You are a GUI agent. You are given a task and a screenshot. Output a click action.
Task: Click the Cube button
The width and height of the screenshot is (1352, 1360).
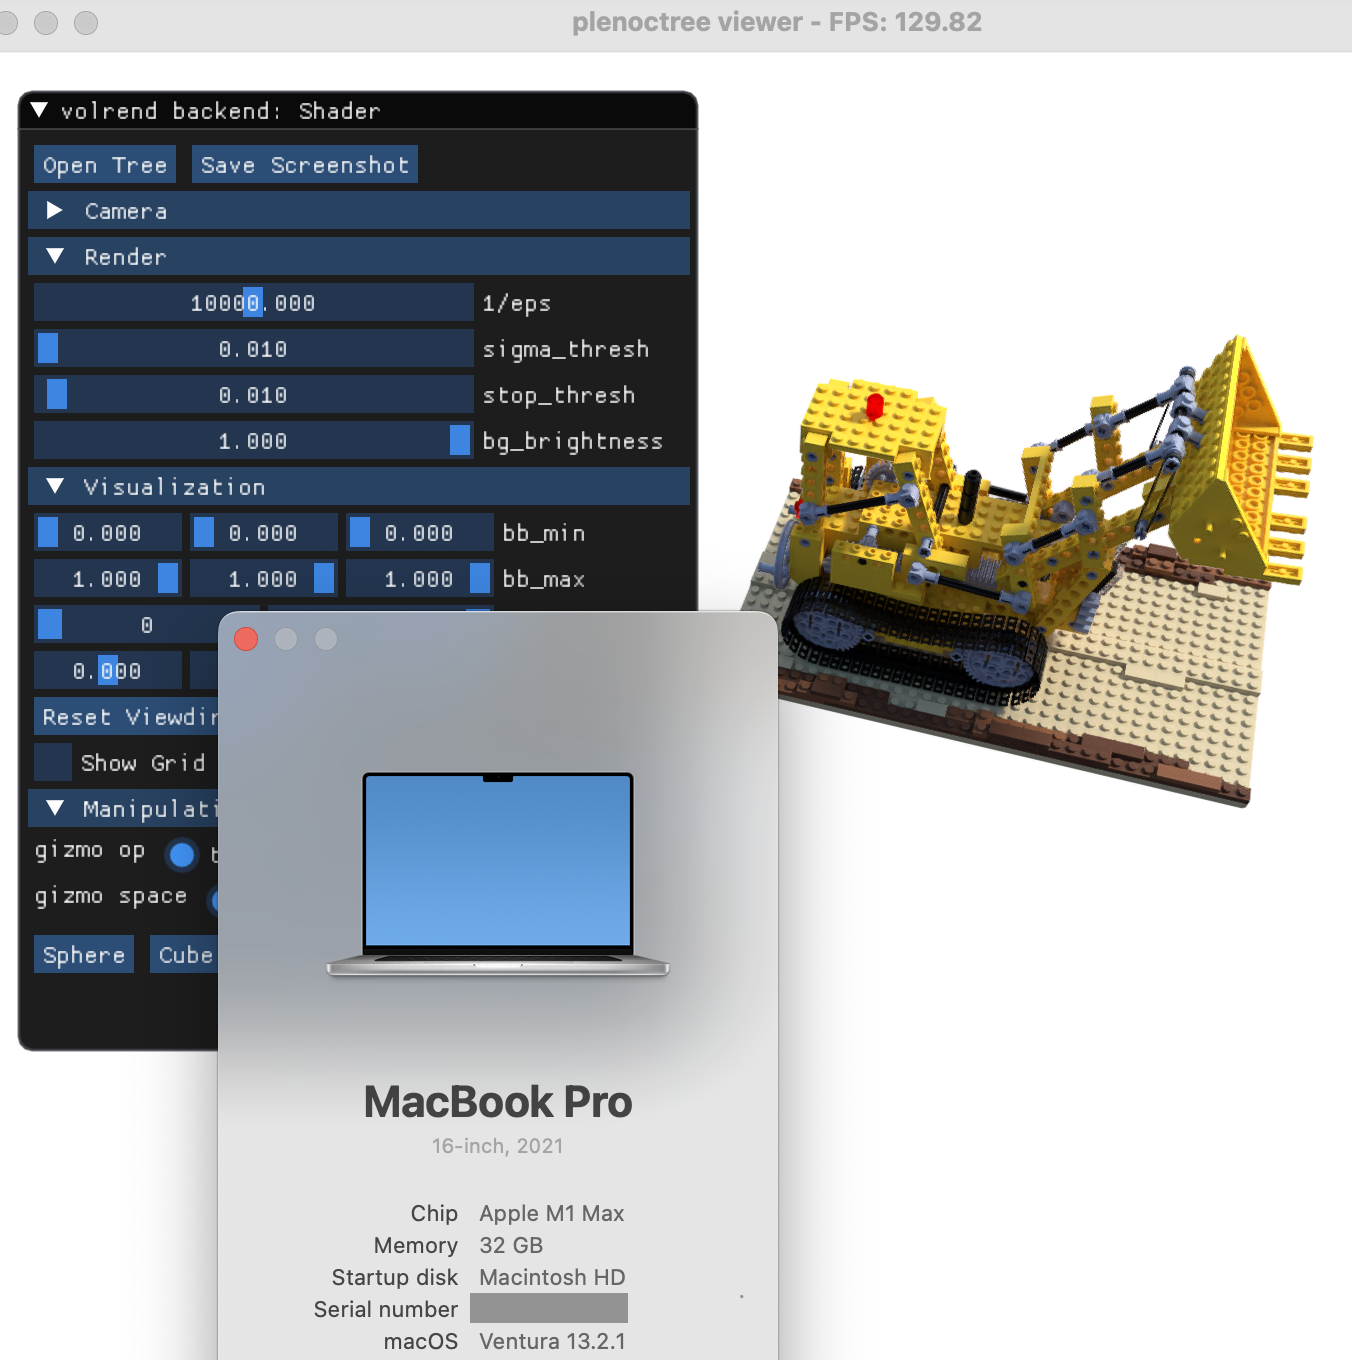click(184, 955)
